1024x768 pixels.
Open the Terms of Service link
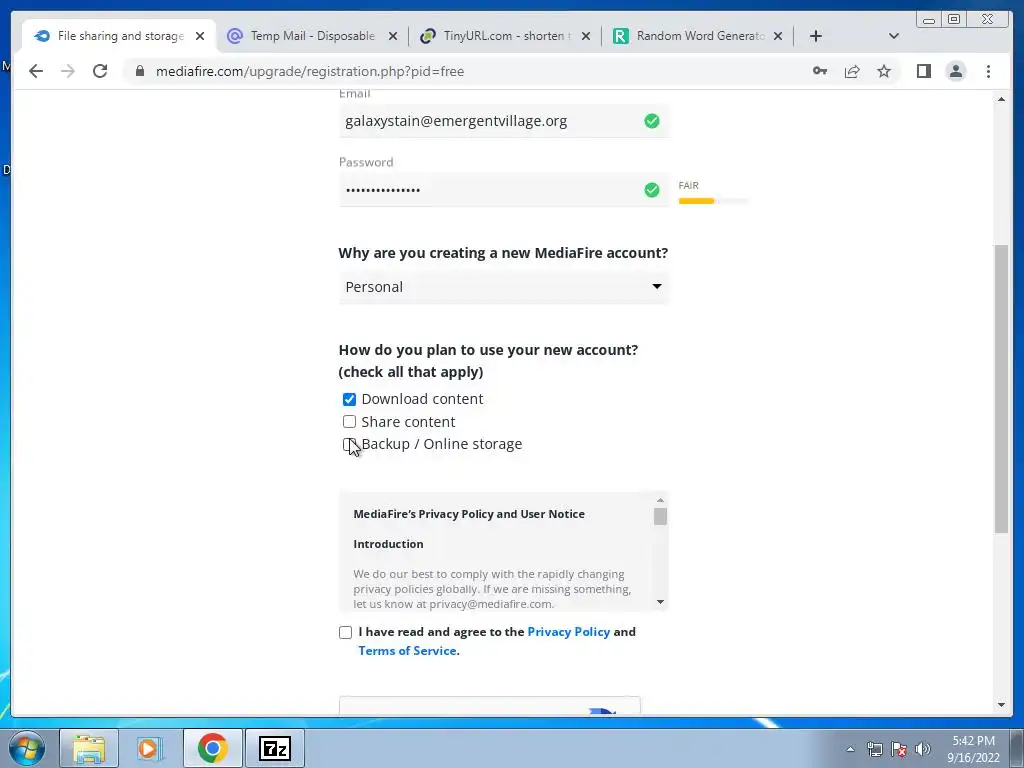[x=407, y=650]
